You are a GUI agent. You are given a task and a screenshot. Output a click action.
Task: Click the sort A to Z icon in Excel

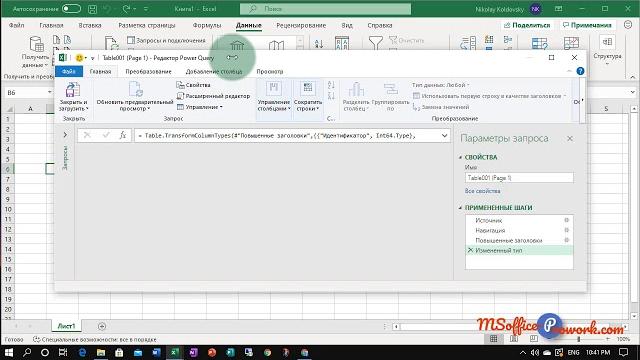click(x=319, y=44)
